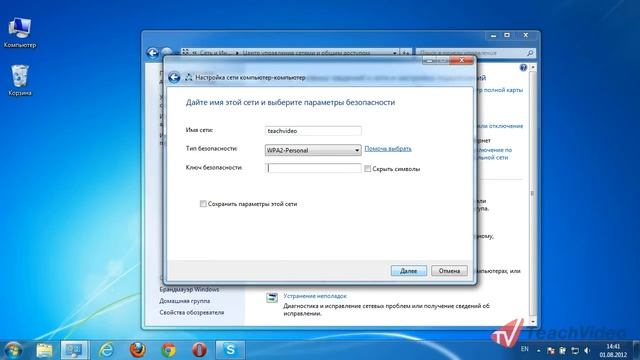Click the Control Panel window vertical scrollbar
The width and height of the screenshot is (640, 360).
click(x=532, y=194)
